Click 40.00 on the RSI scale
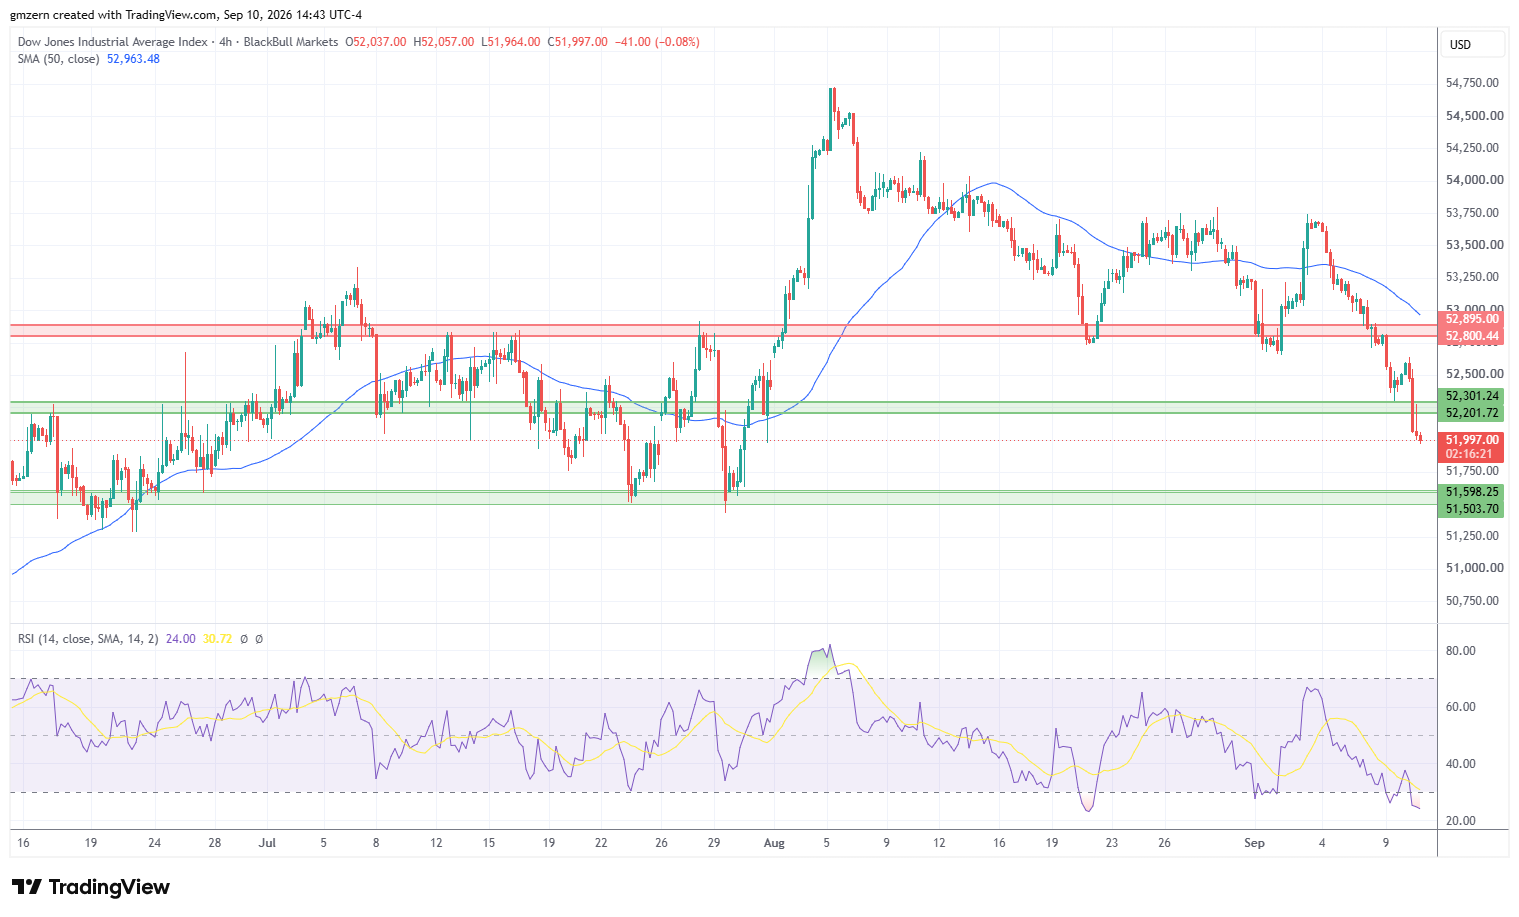Image resolution: width=1519 pixels, height=917 pixels. pos(1461,764)
